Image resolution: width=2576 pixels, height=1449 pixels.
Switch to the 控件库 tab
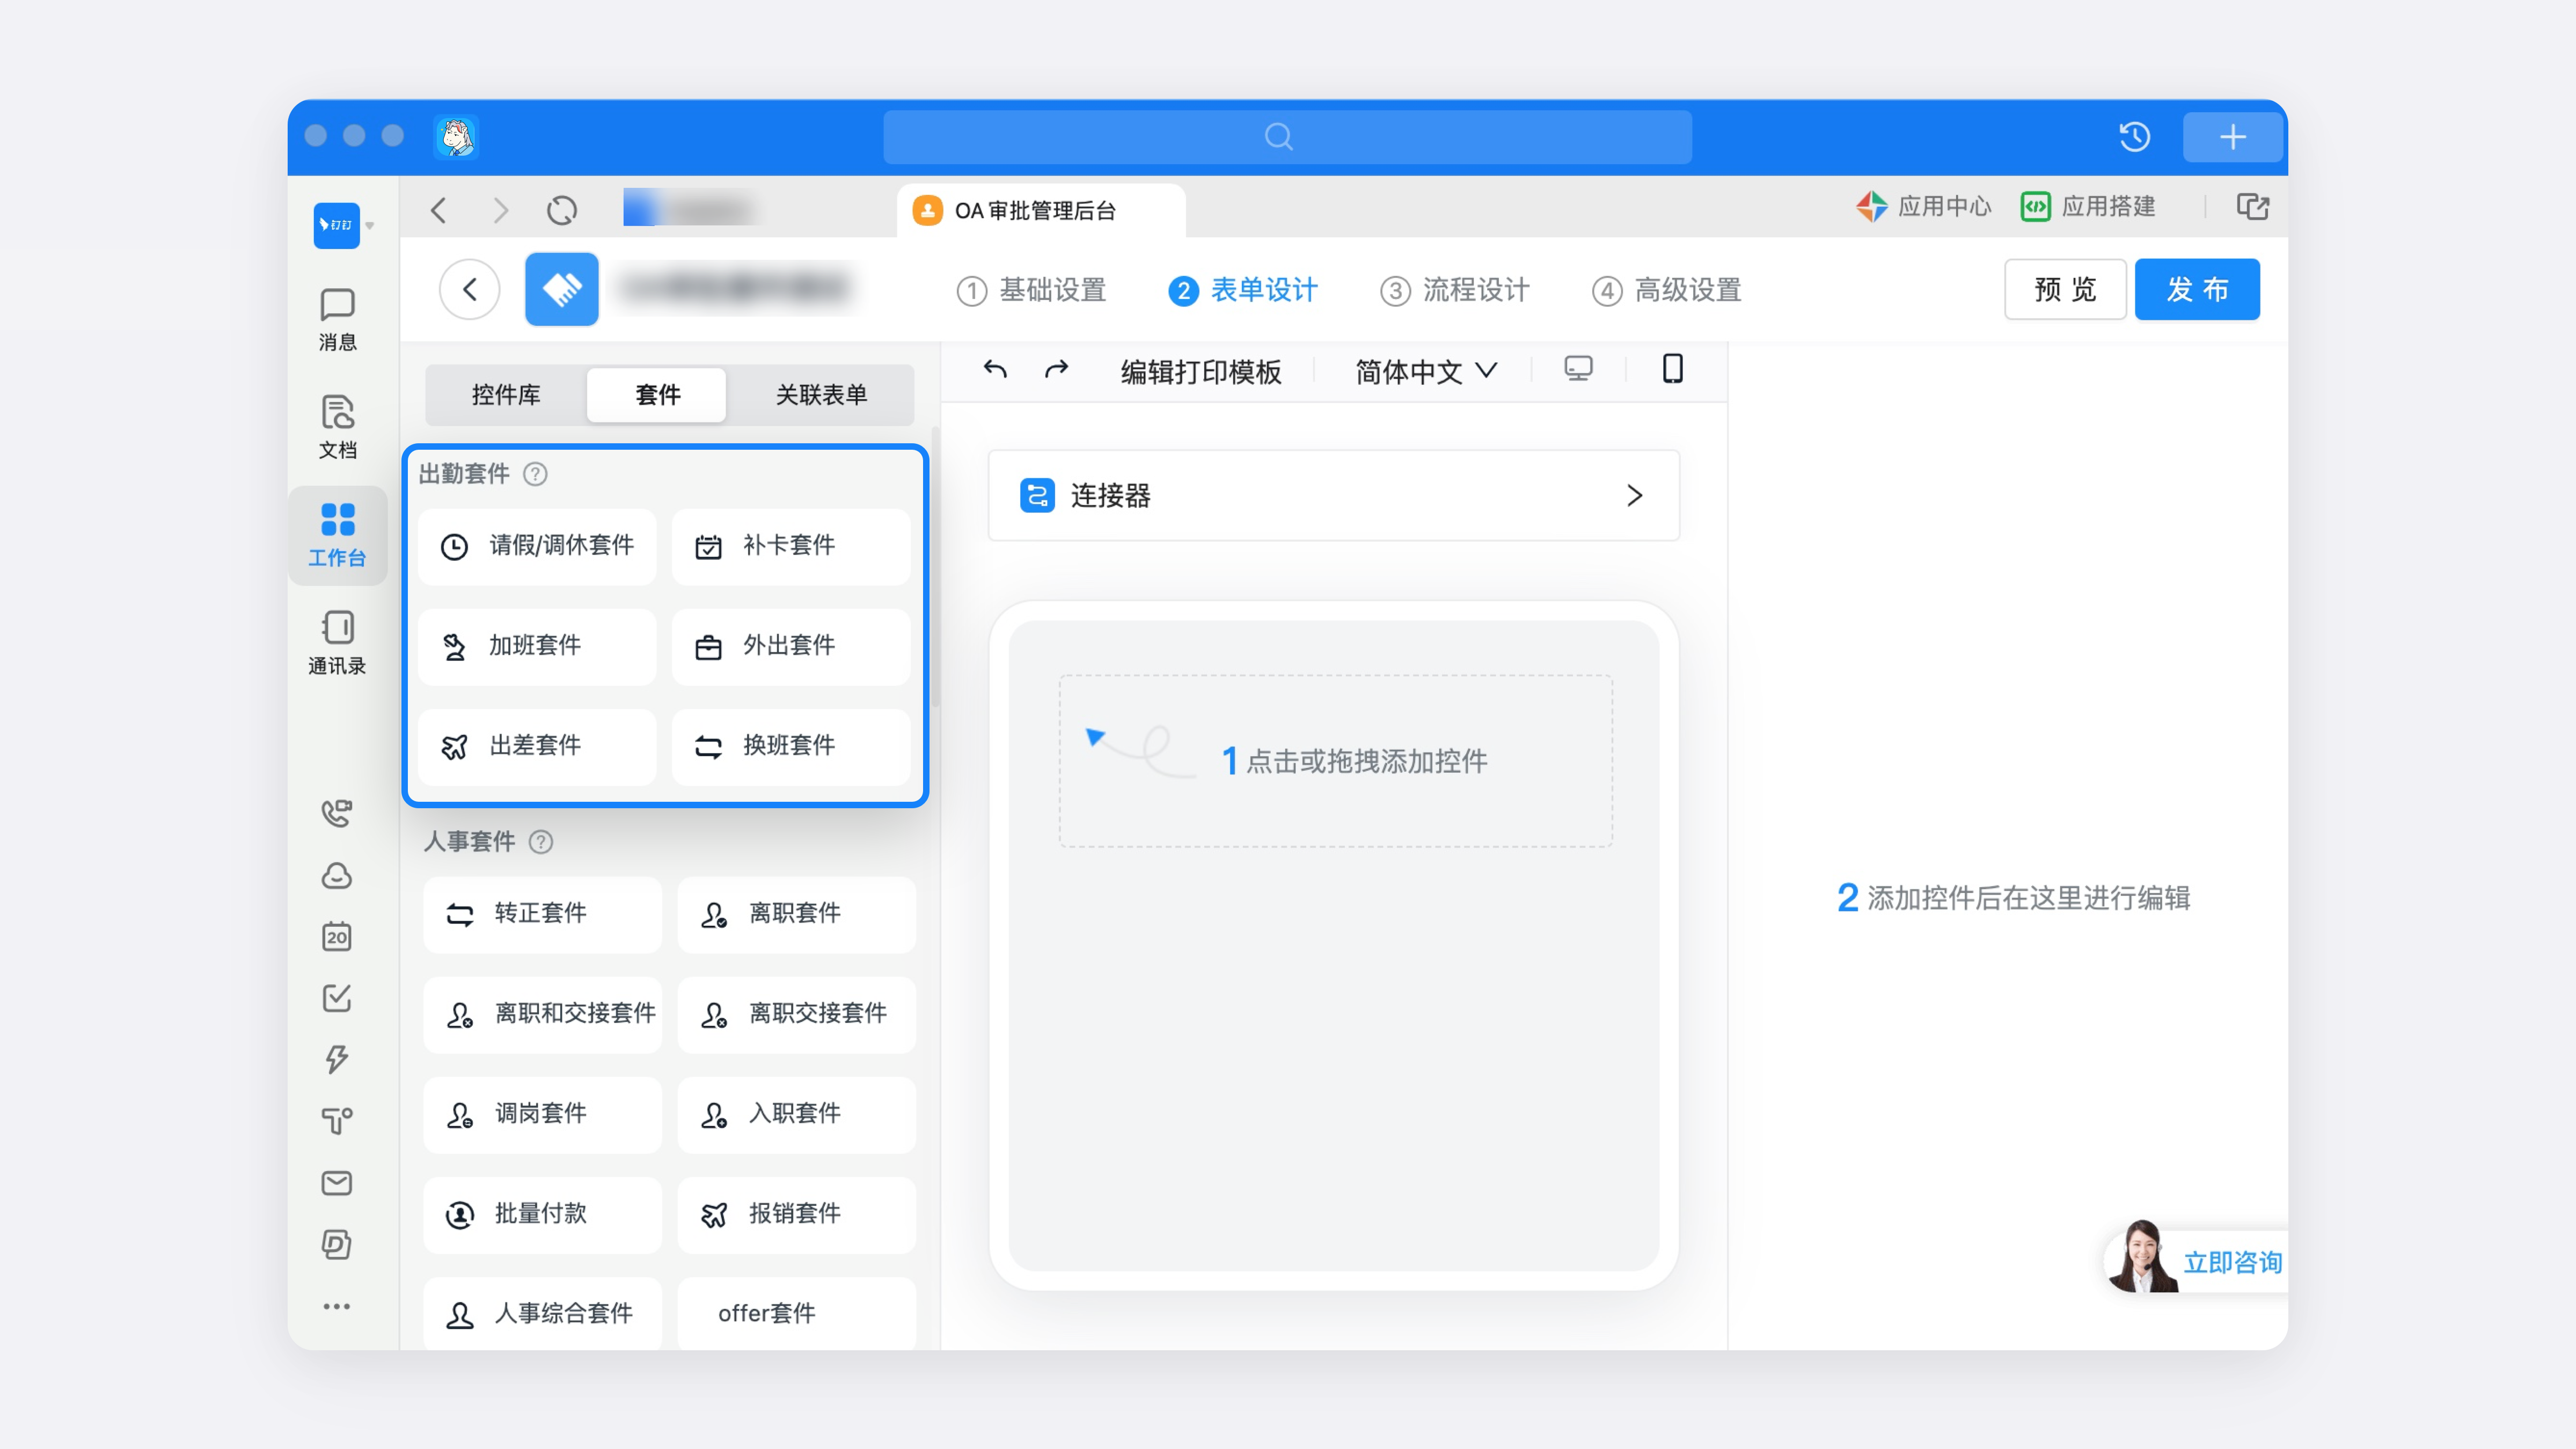point(506,394)
